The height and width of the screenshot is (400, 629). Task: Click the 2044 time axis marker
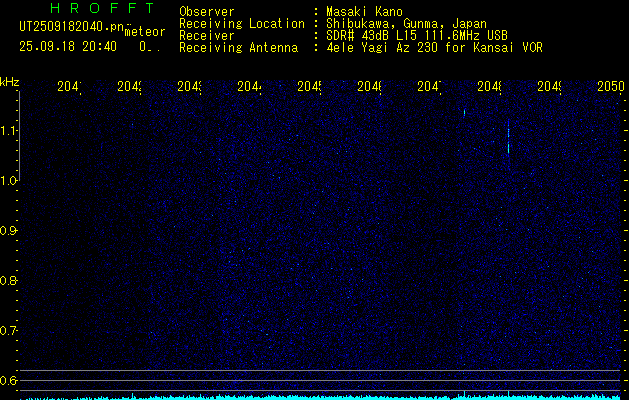[x=250, y=87]
